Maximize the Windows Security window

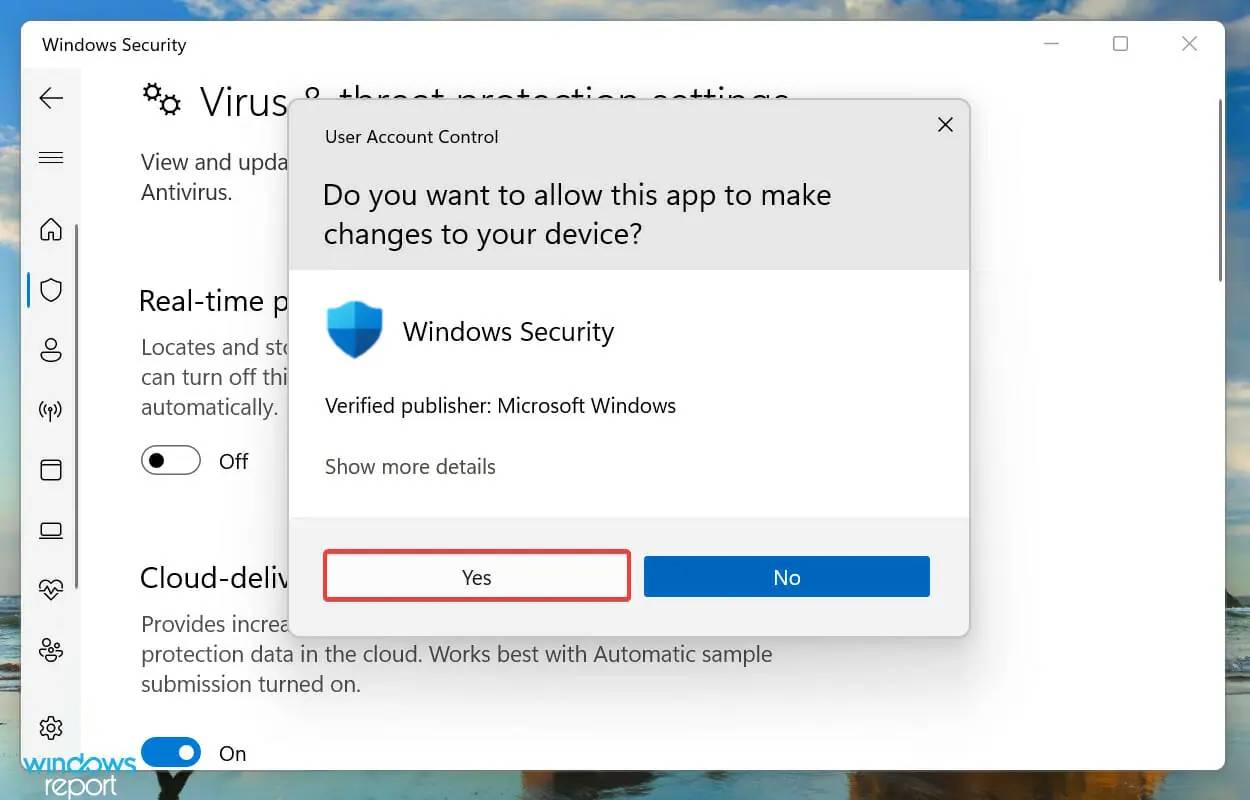1120,44
